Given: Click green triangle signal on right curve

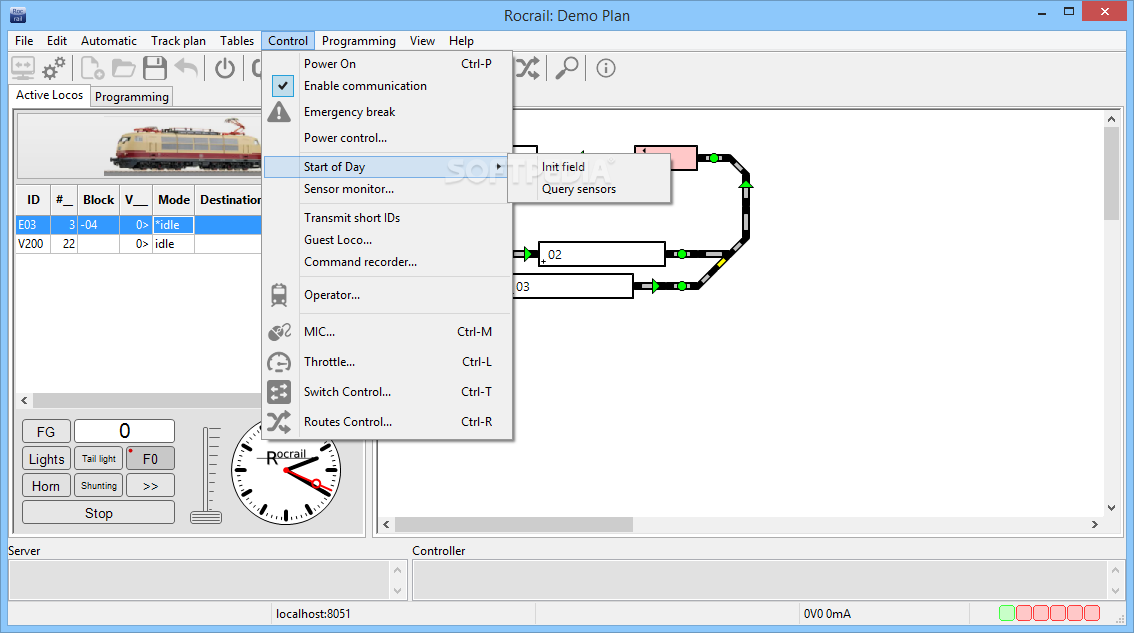Looking at the screenshot, I should pos(746,184).
